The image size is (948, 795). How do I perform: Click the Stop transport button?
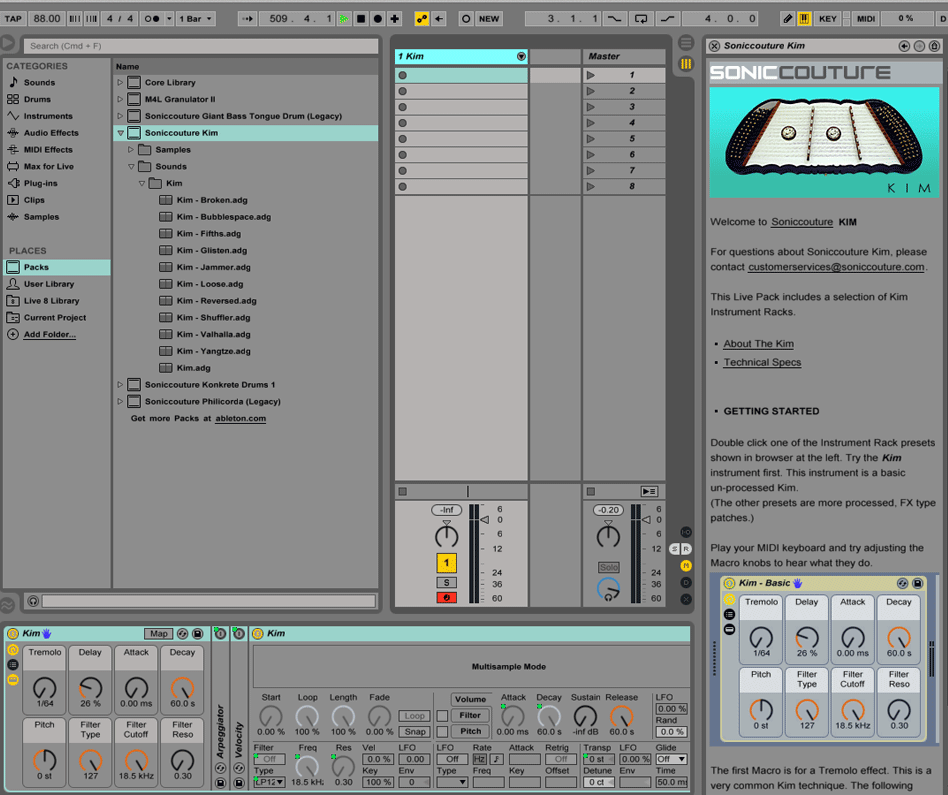point(361,19)
